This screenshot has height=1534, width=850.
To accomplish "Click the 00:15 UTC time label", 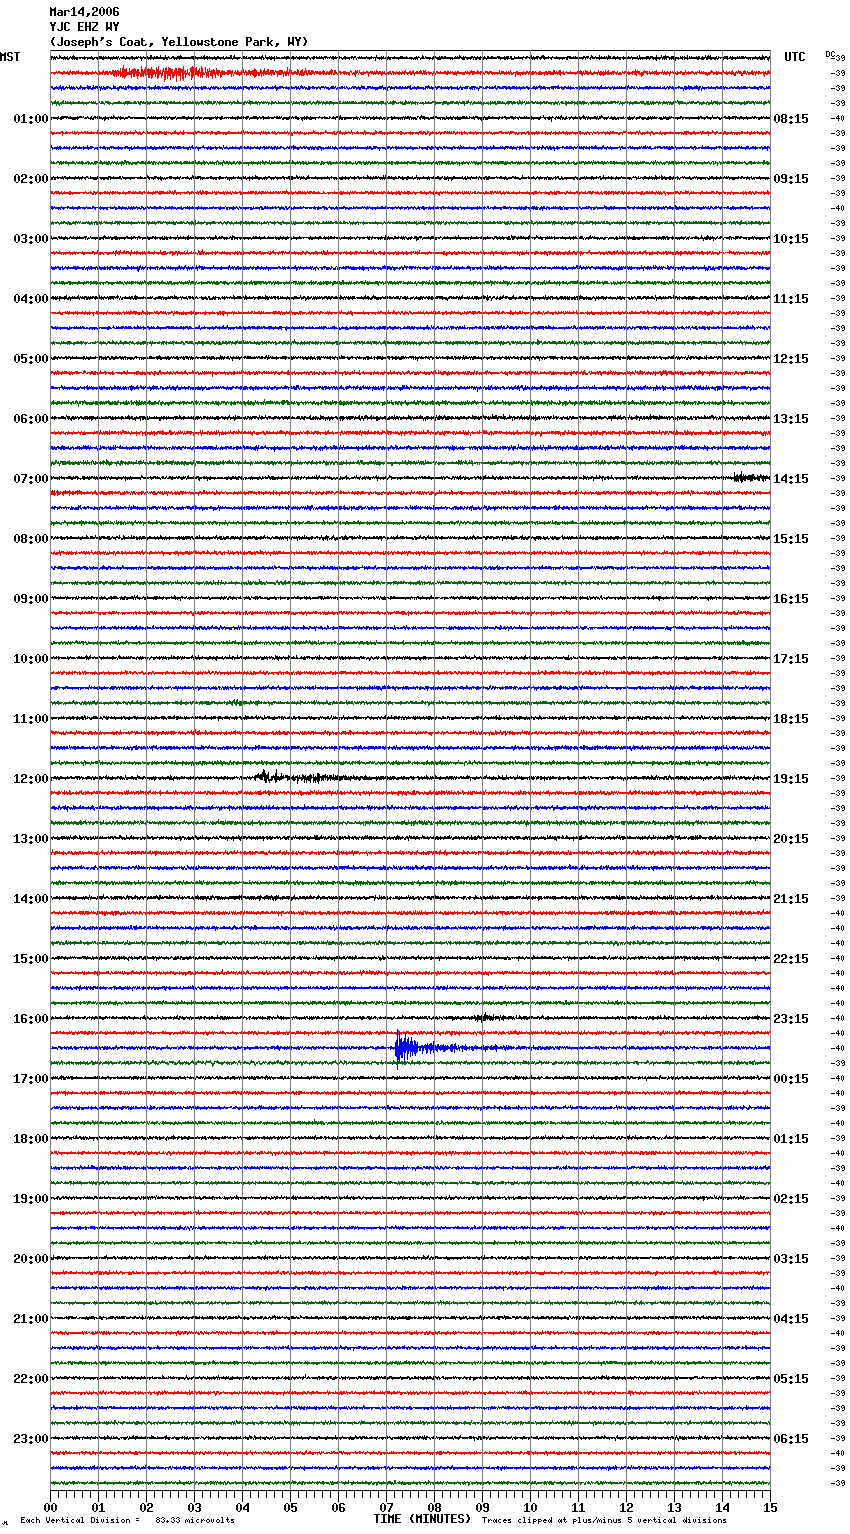I will 791,1079.
